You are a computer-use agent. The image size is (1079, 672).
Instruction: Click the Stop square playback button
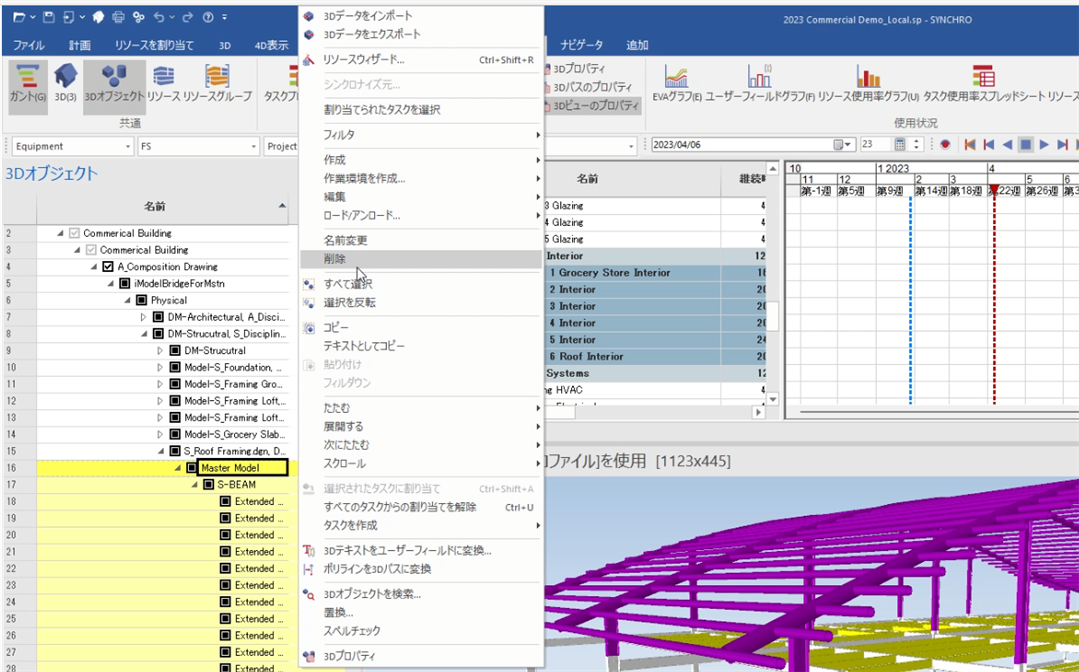coord(1025,145)
